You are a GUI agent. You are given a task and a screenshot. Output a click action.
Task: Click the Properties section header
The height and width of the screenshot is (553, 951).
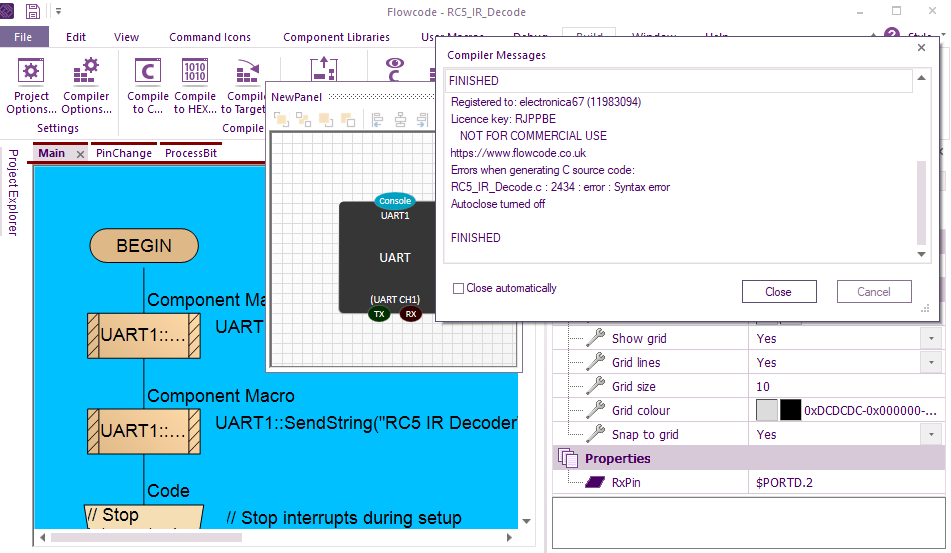749,458
